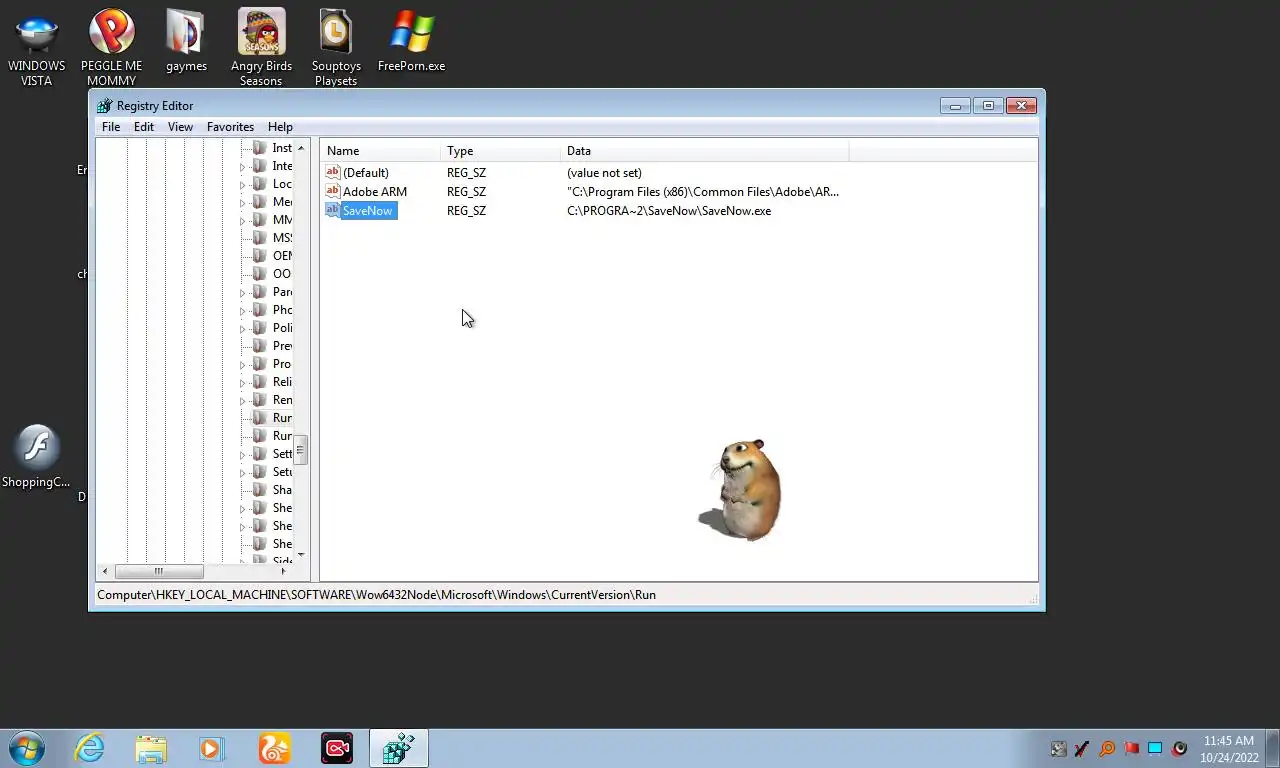
Task: Click the Windows Start orb
Action: pyautogui.click(x=26, y=748)
